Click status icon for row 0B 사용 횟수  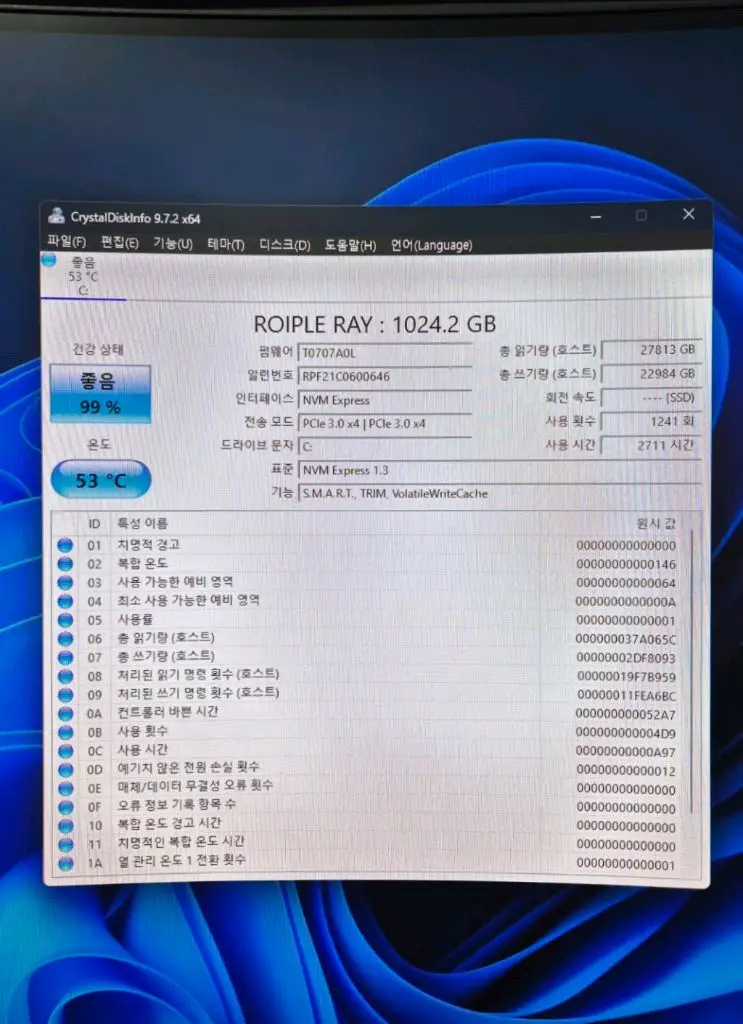[65, 732]
